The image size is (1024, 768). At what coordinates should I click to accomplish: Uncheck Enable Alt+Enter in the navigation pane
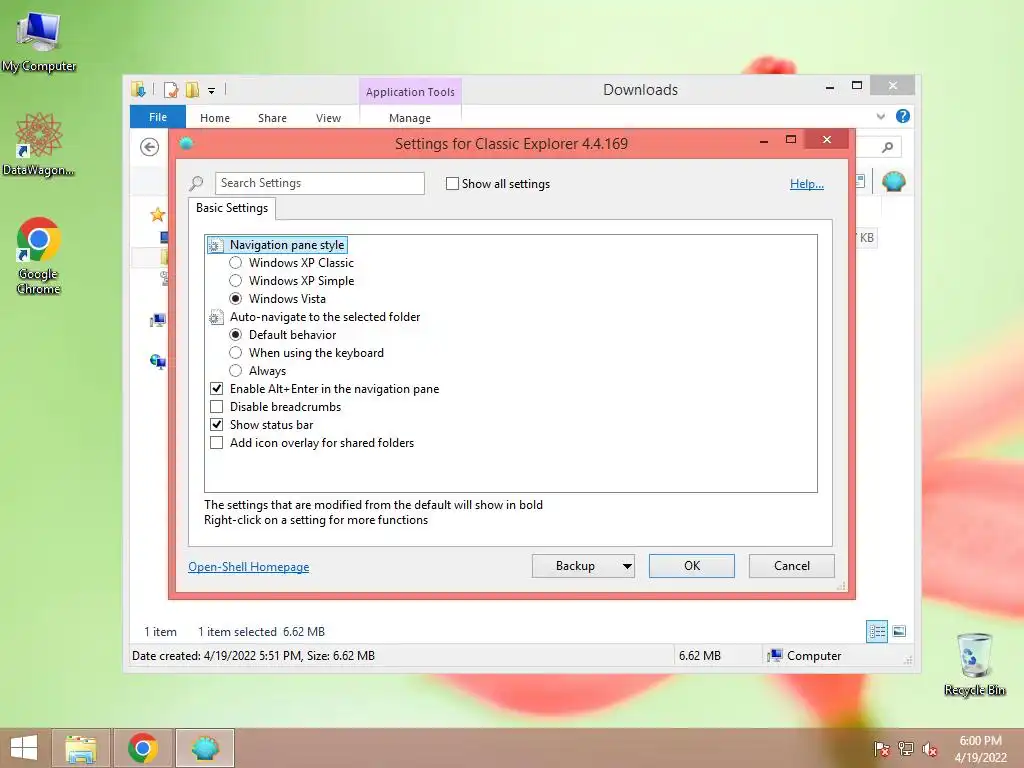(216, 389)
